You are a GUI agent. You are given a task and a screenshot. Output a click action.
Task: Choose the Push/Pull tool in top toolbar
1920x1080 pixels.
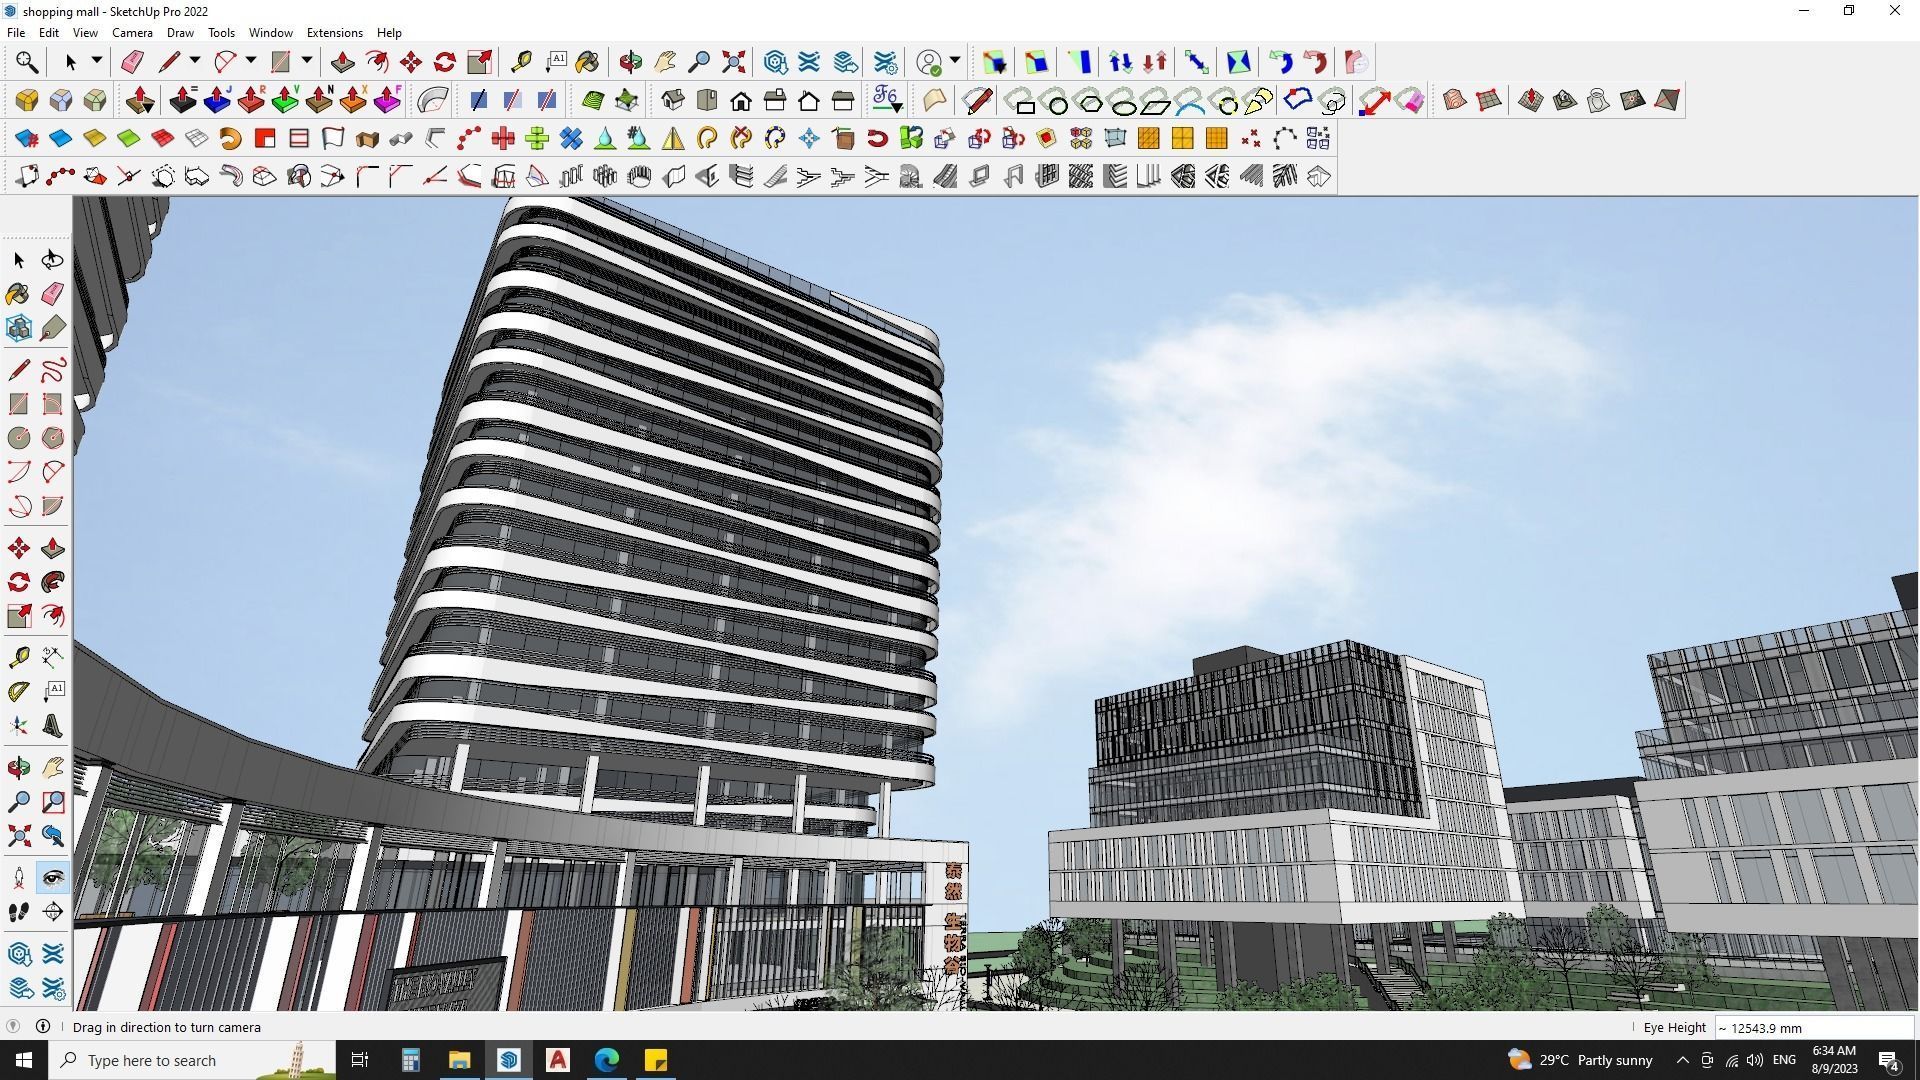(x=342, y=62)
